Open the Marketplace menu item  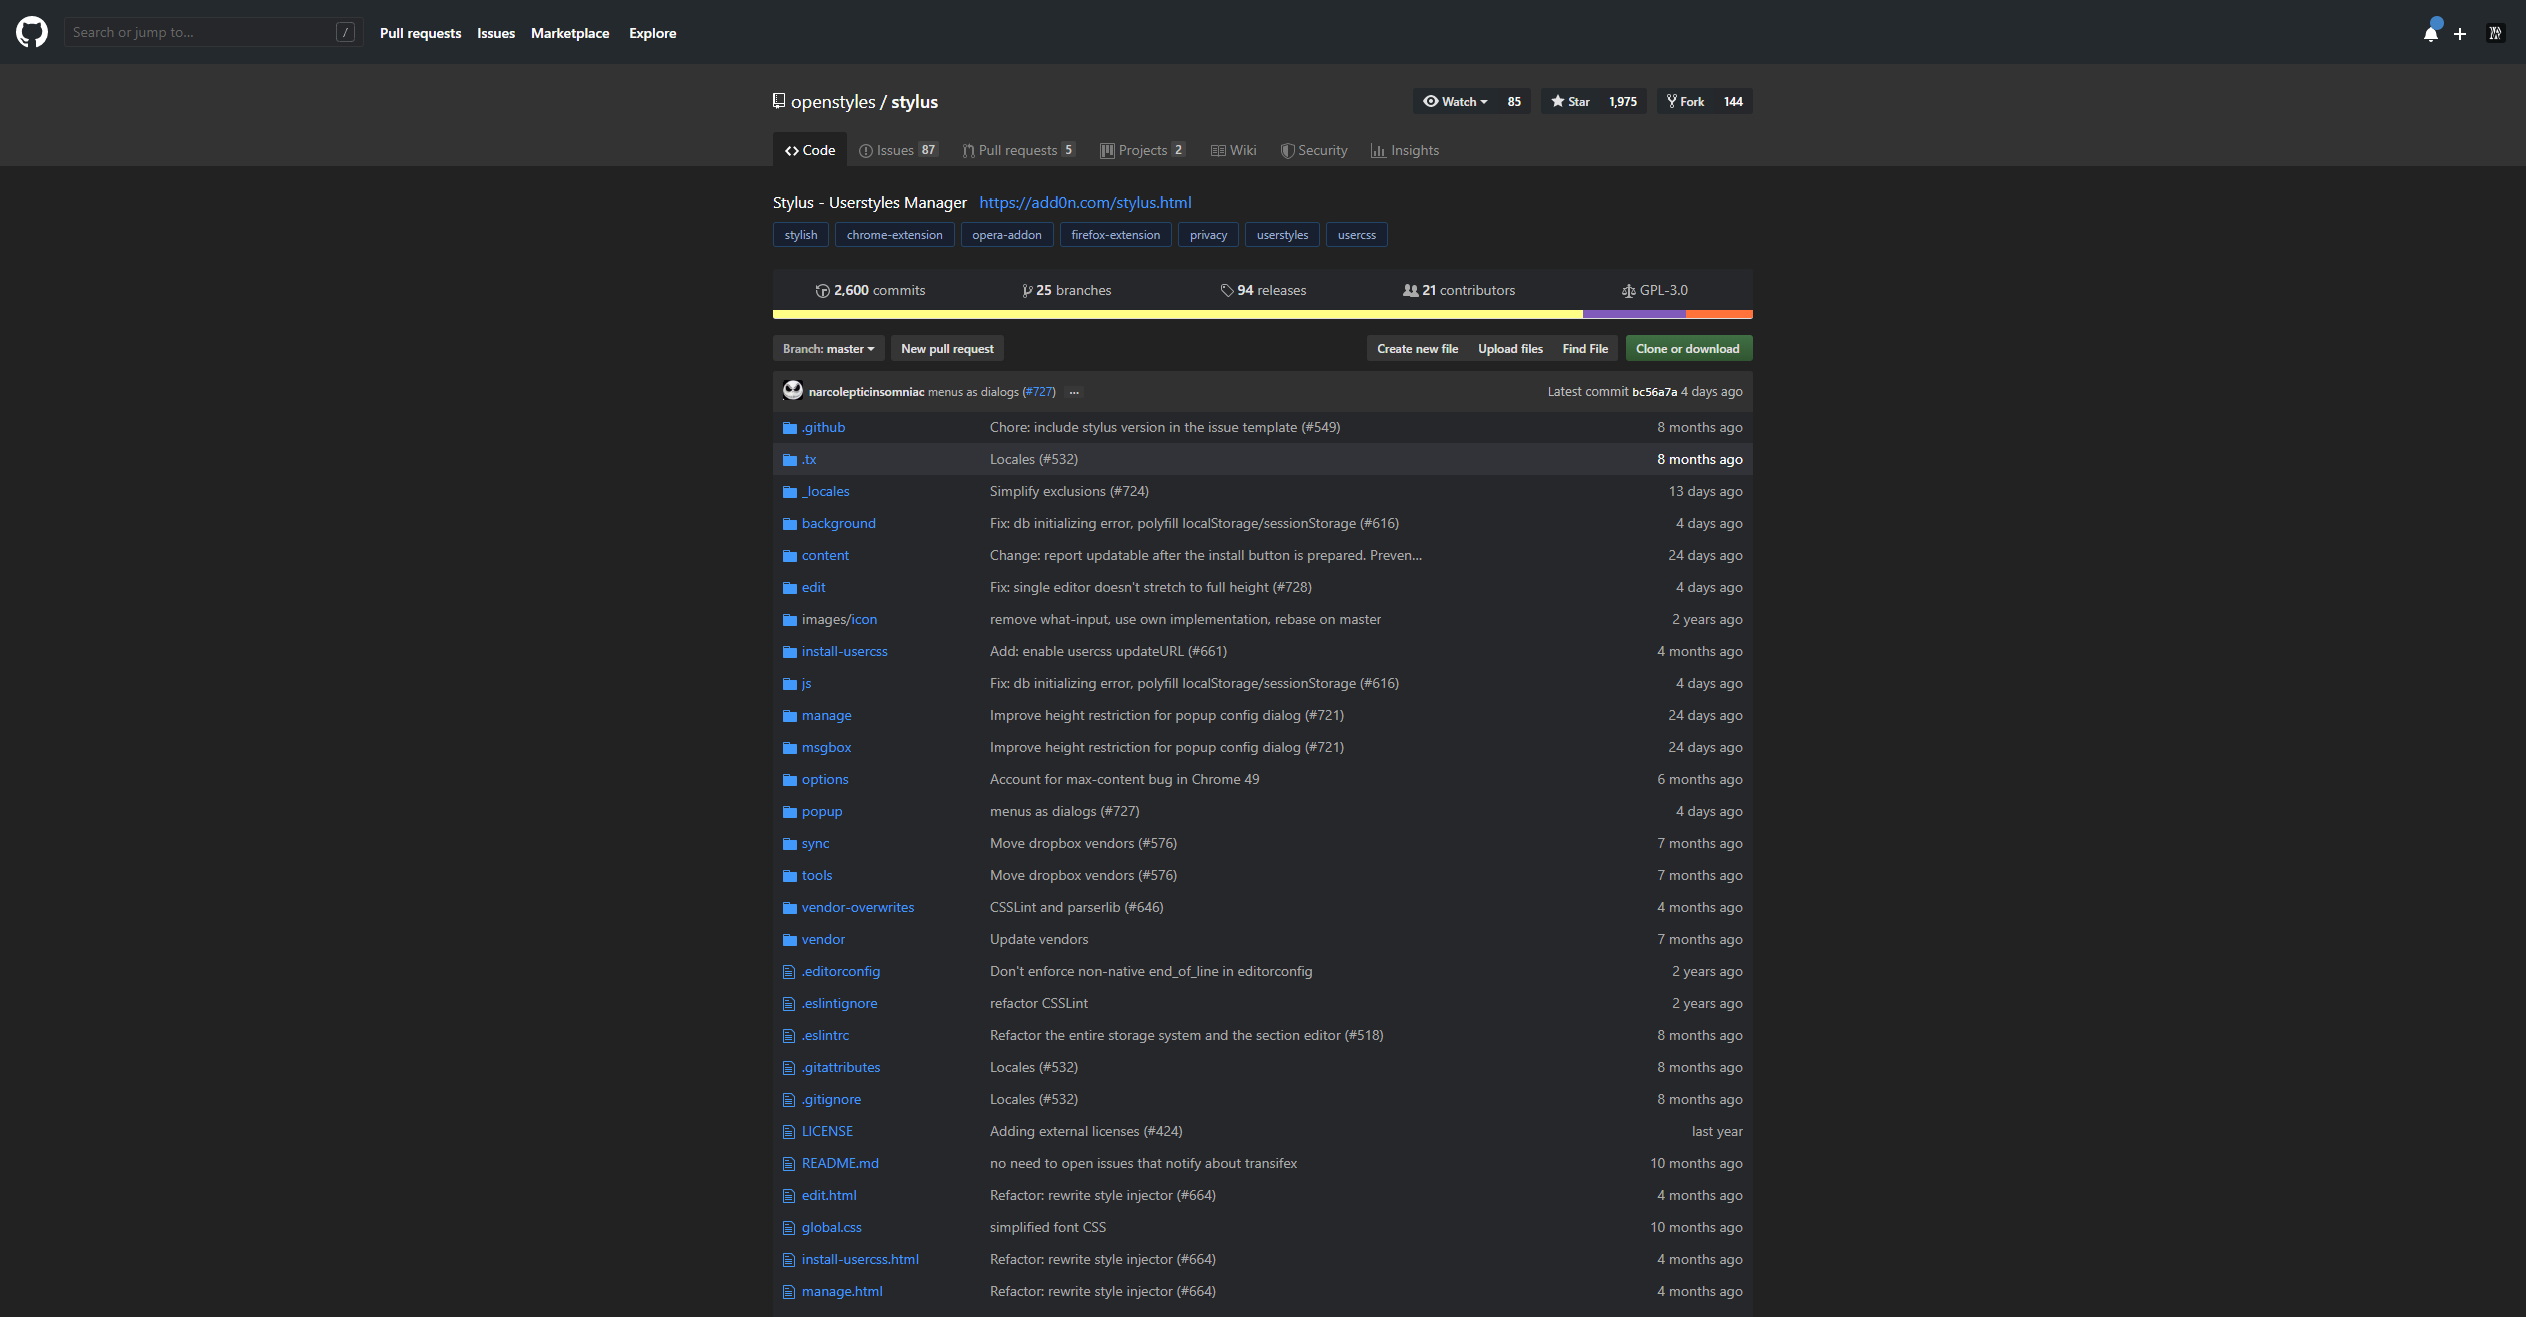570,32
